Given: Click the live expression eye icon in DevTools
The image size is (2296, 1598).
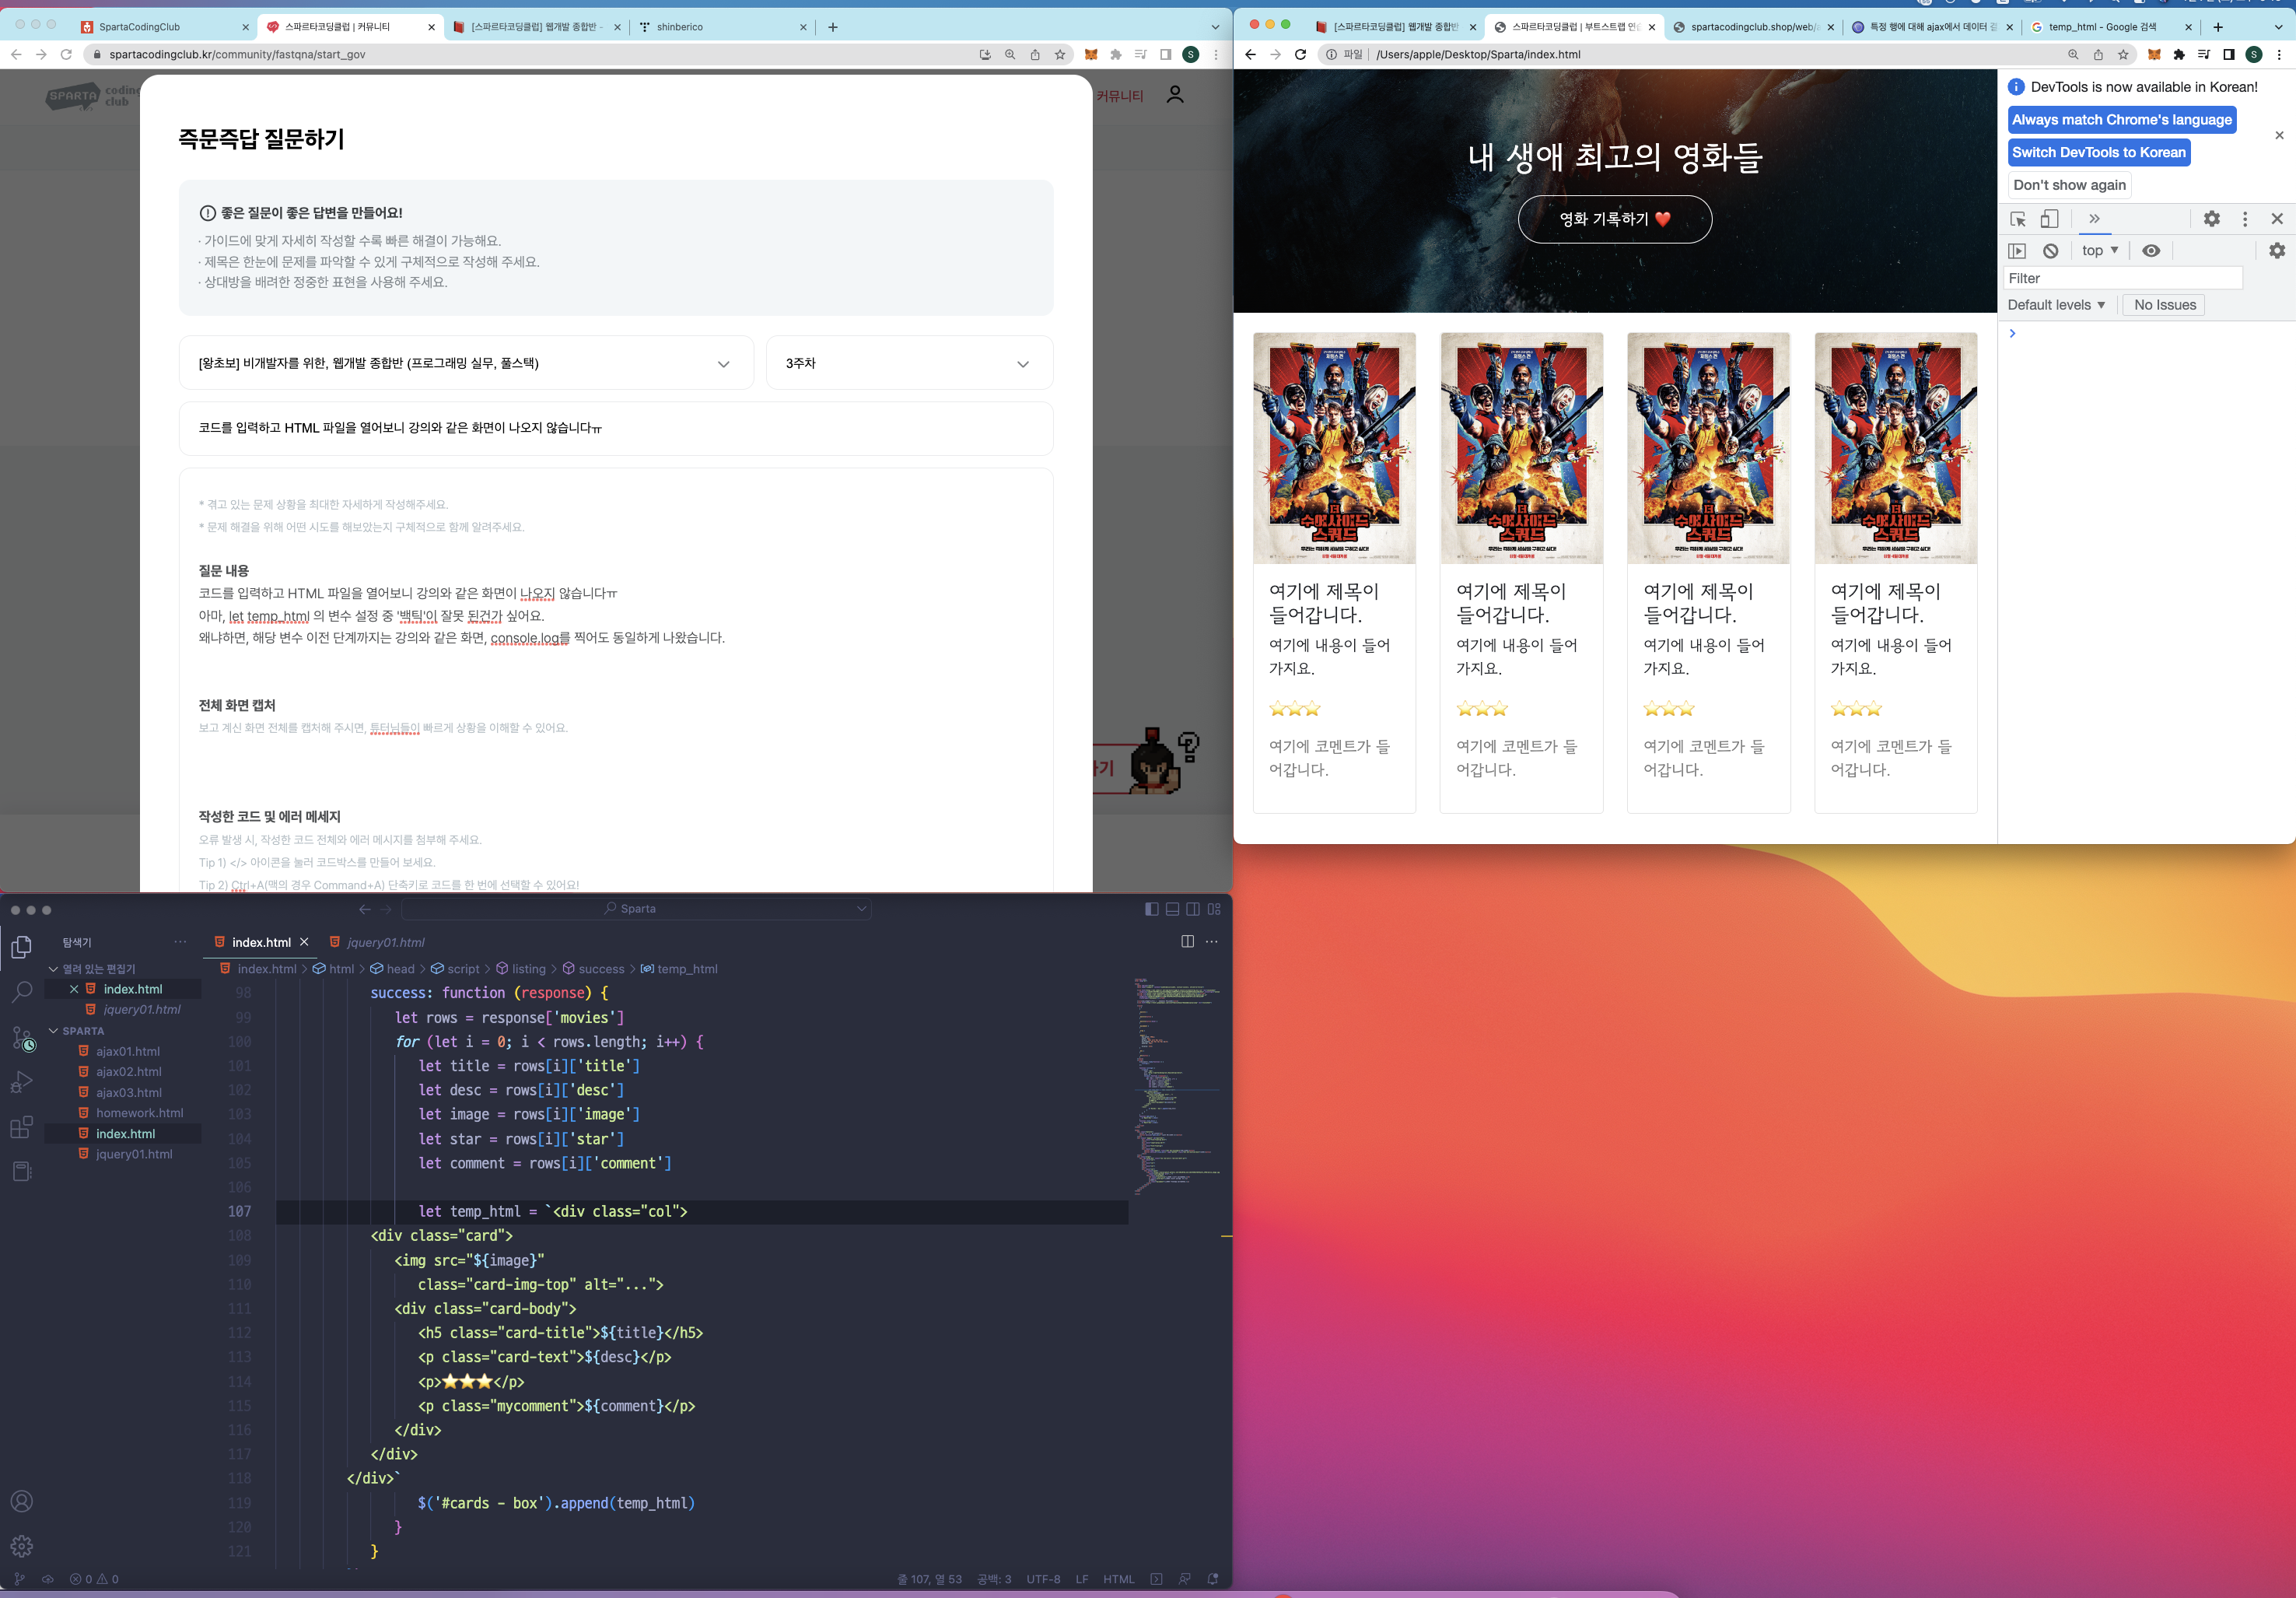Looking at the screenshot, I should (x=2151, y=251).
